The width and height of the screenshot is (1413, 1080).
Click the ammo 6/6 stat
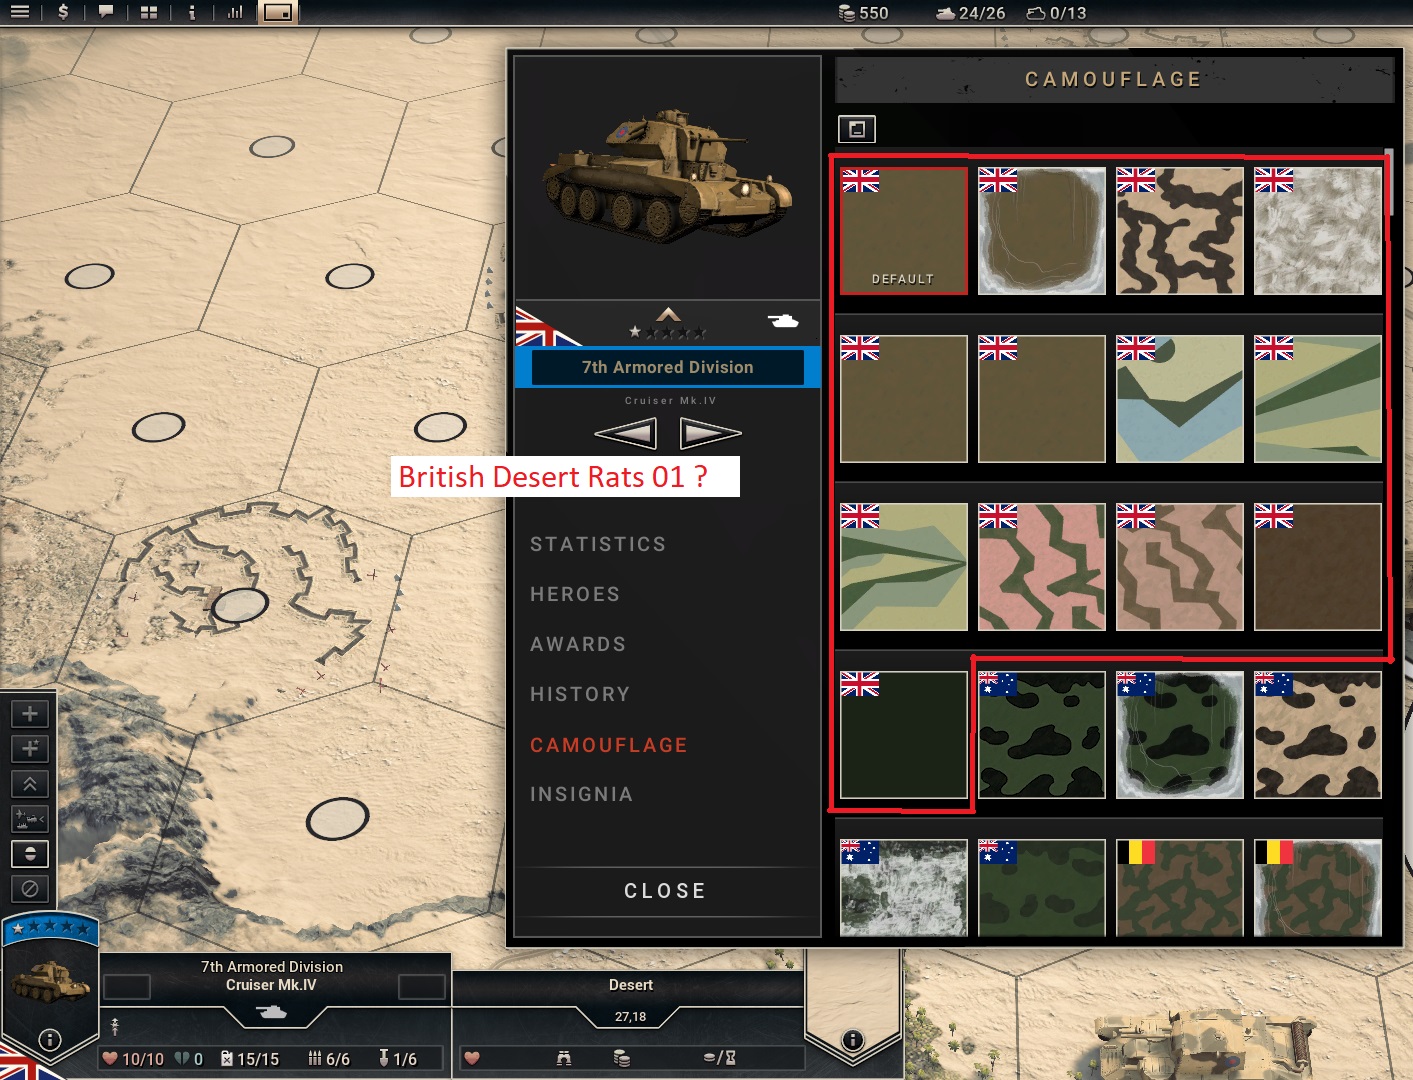click(329, 1059)
